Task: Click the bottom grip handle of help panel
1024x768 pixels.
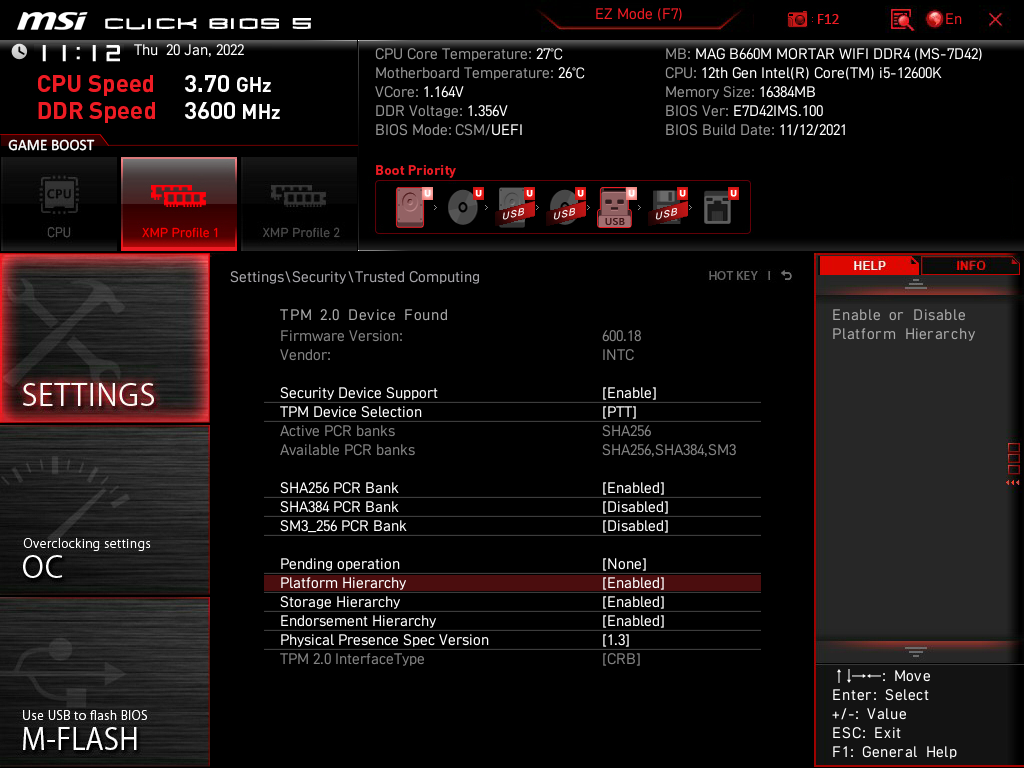Action: click(916, 652)
